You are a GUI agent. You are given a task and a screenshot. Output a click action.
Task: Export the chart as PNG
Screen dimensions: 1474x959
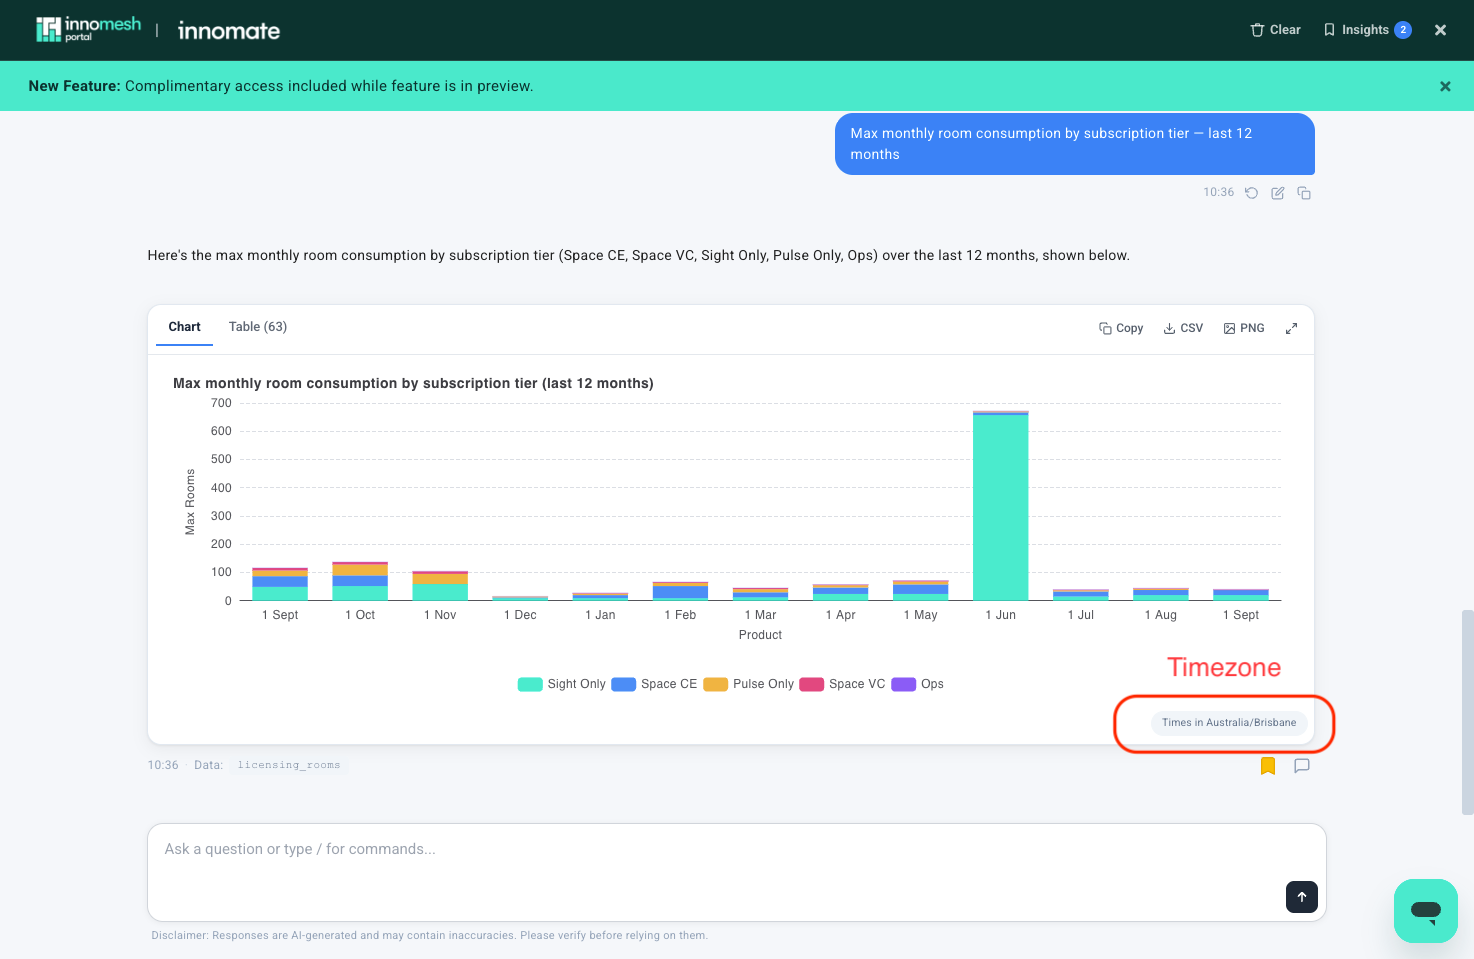pos(1244,328)
